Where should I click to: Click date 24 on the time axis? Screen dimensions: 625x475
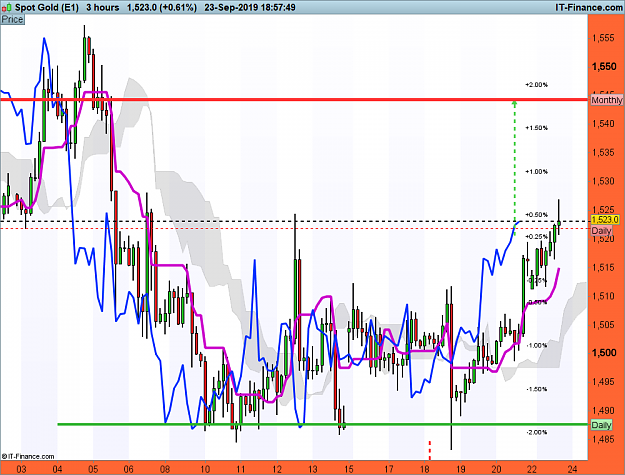click(x=572, y=469)
